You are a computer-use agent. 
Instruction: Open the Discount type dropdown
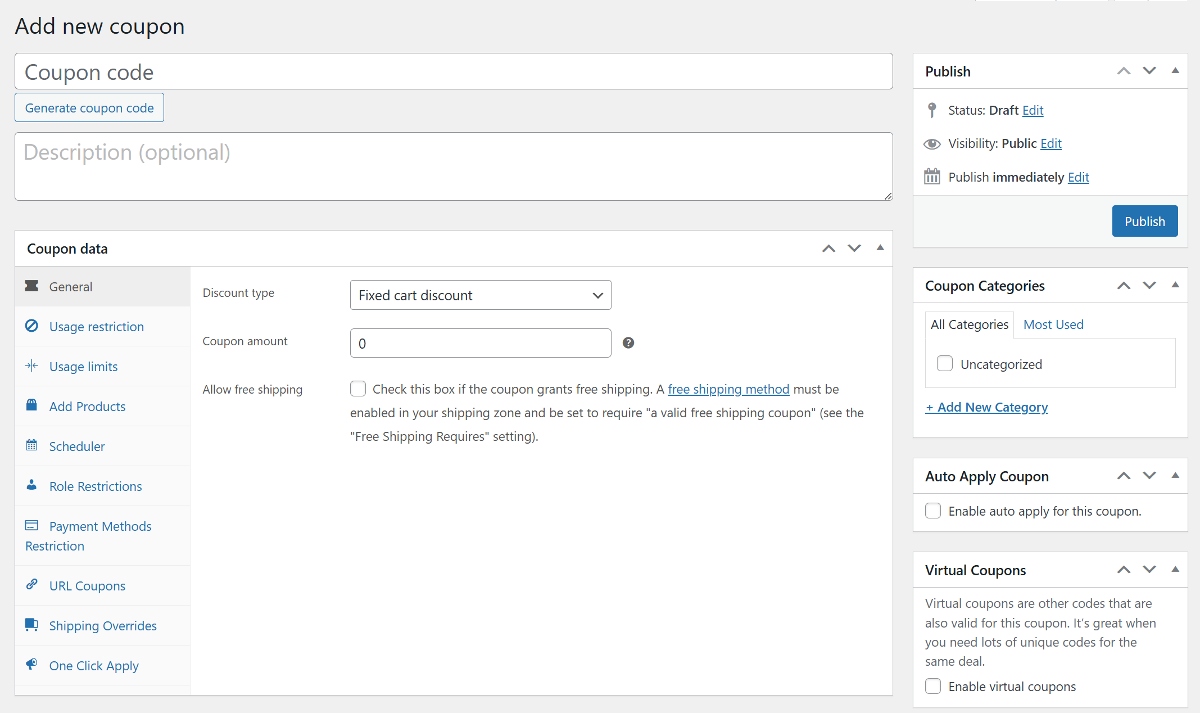[x=480, y=295]
